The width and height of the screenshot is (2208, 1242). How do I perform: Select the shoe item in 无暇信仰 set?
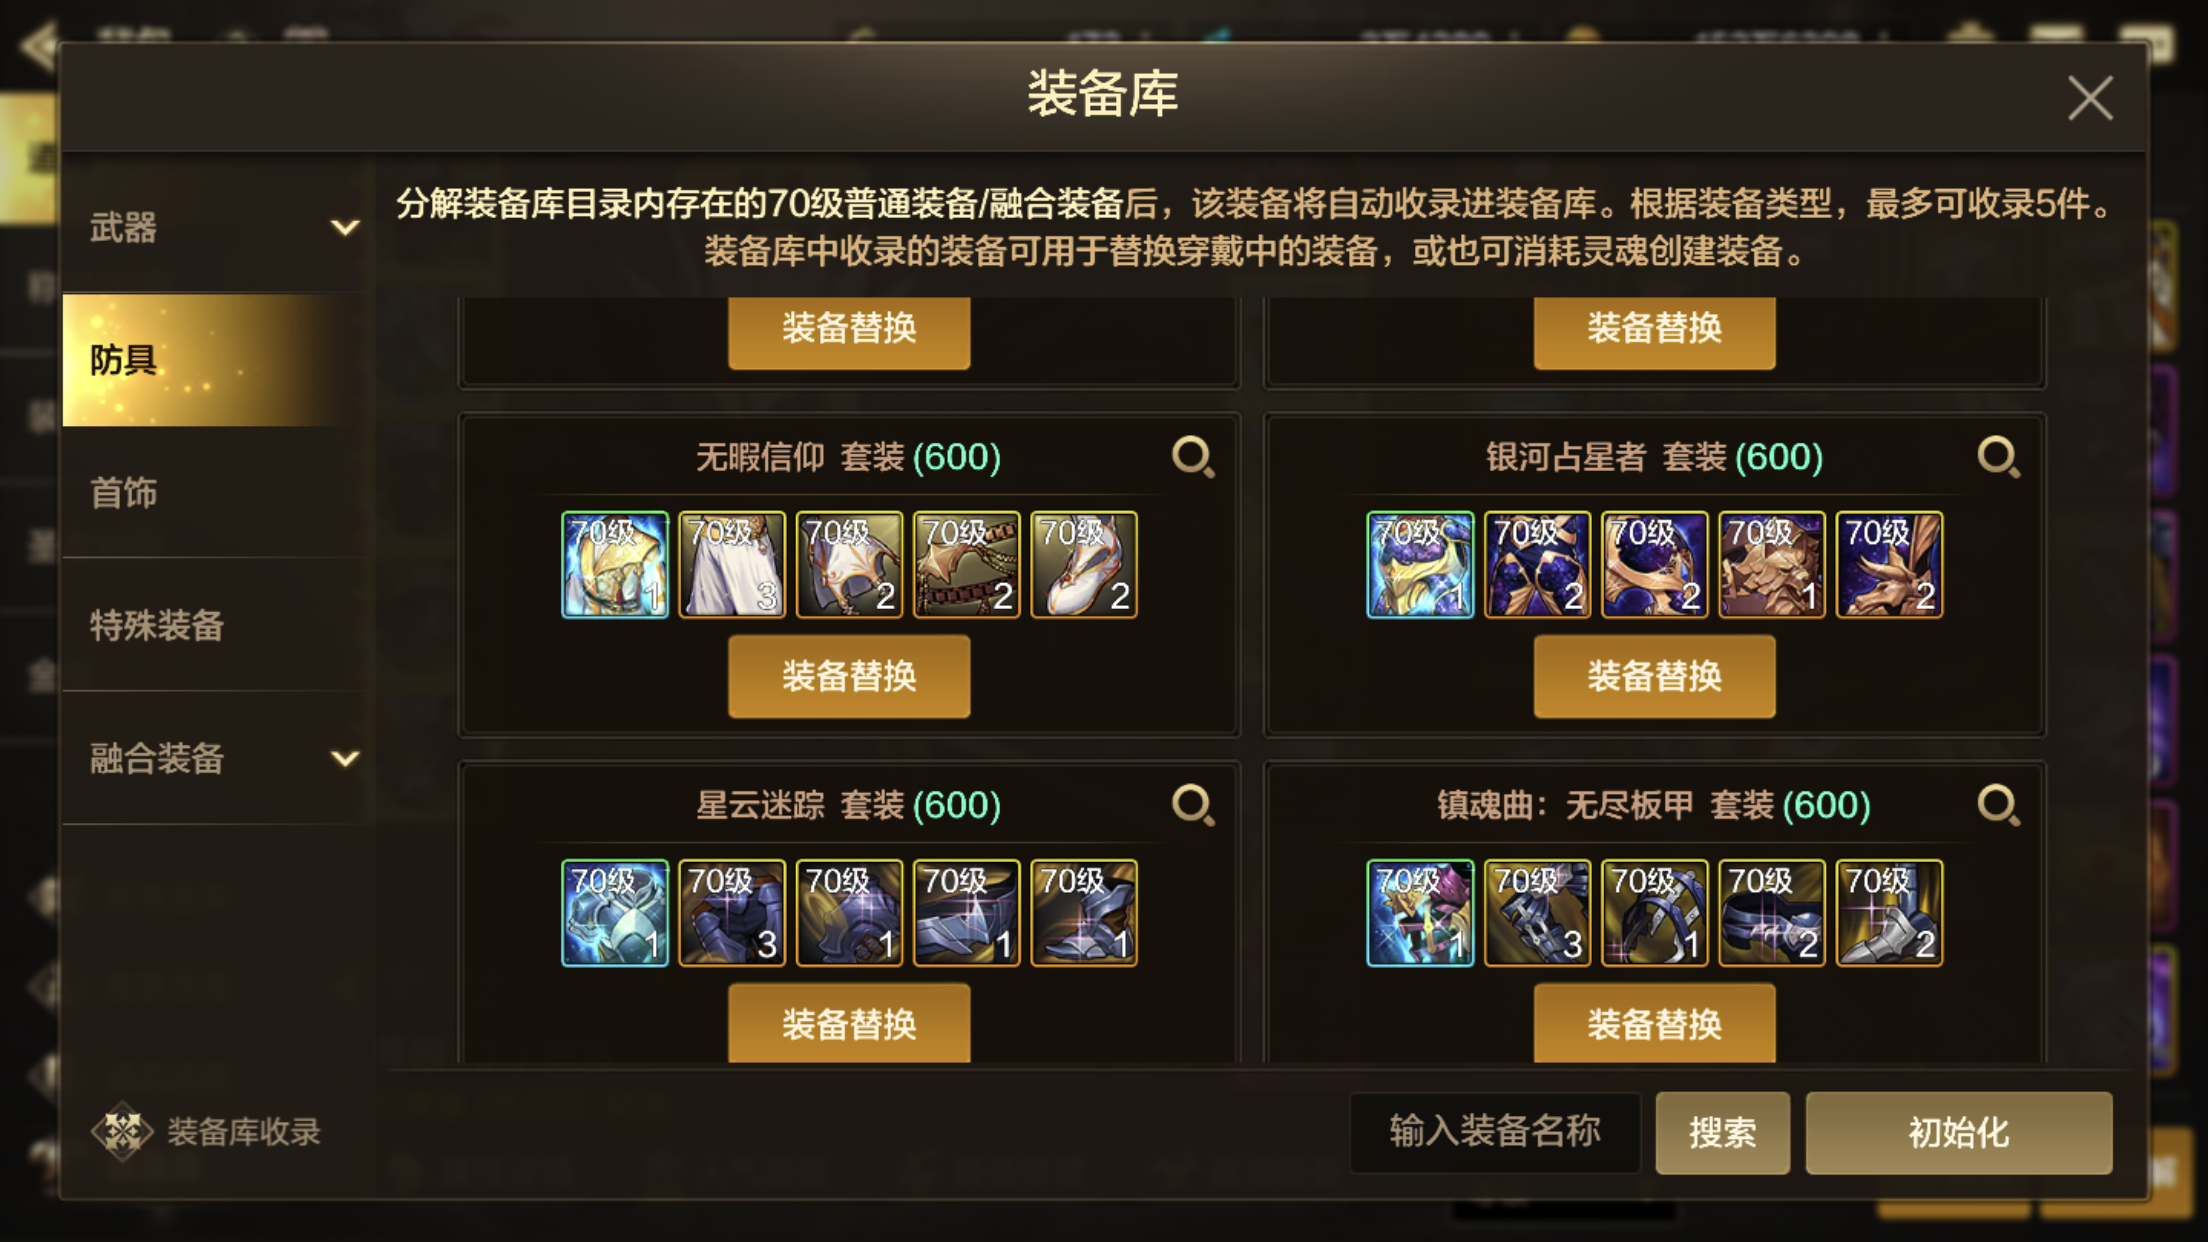[1084, 565]
